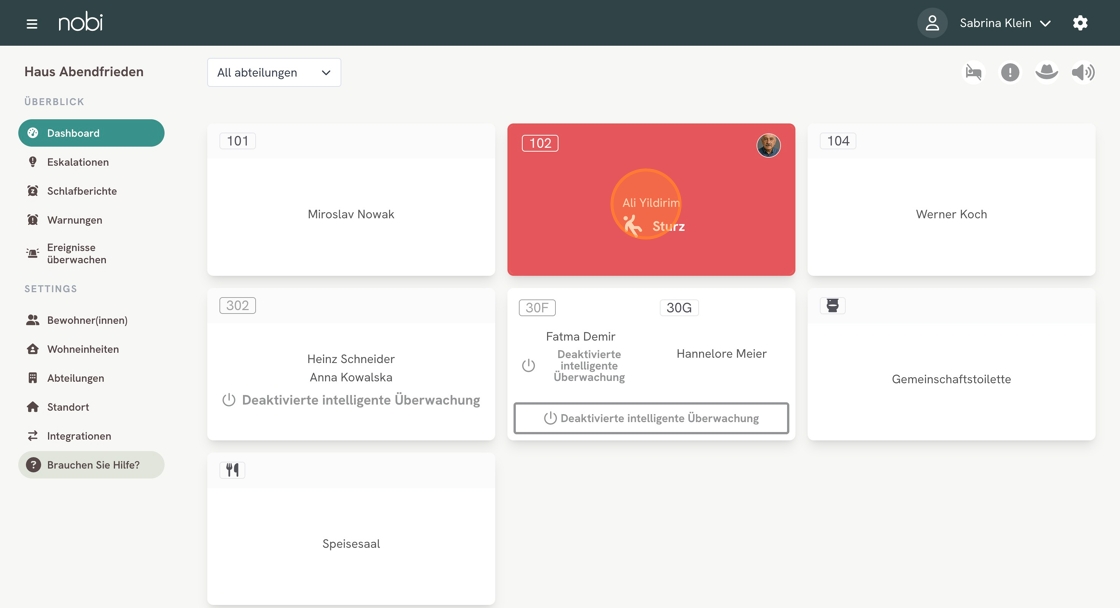Toggle the hamburger menu

[32, 23]
